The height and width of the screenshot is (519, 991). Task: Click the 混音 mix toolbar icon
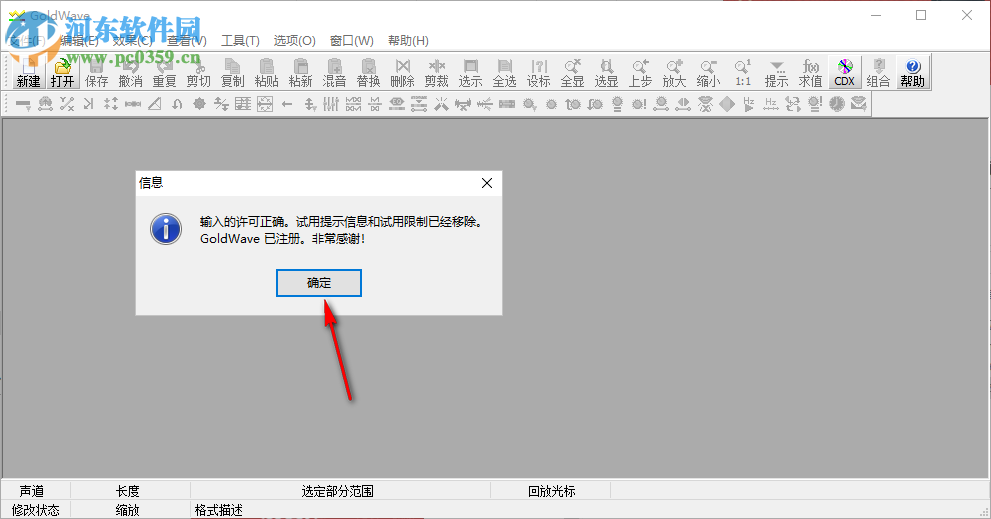(x=334, y=73)
